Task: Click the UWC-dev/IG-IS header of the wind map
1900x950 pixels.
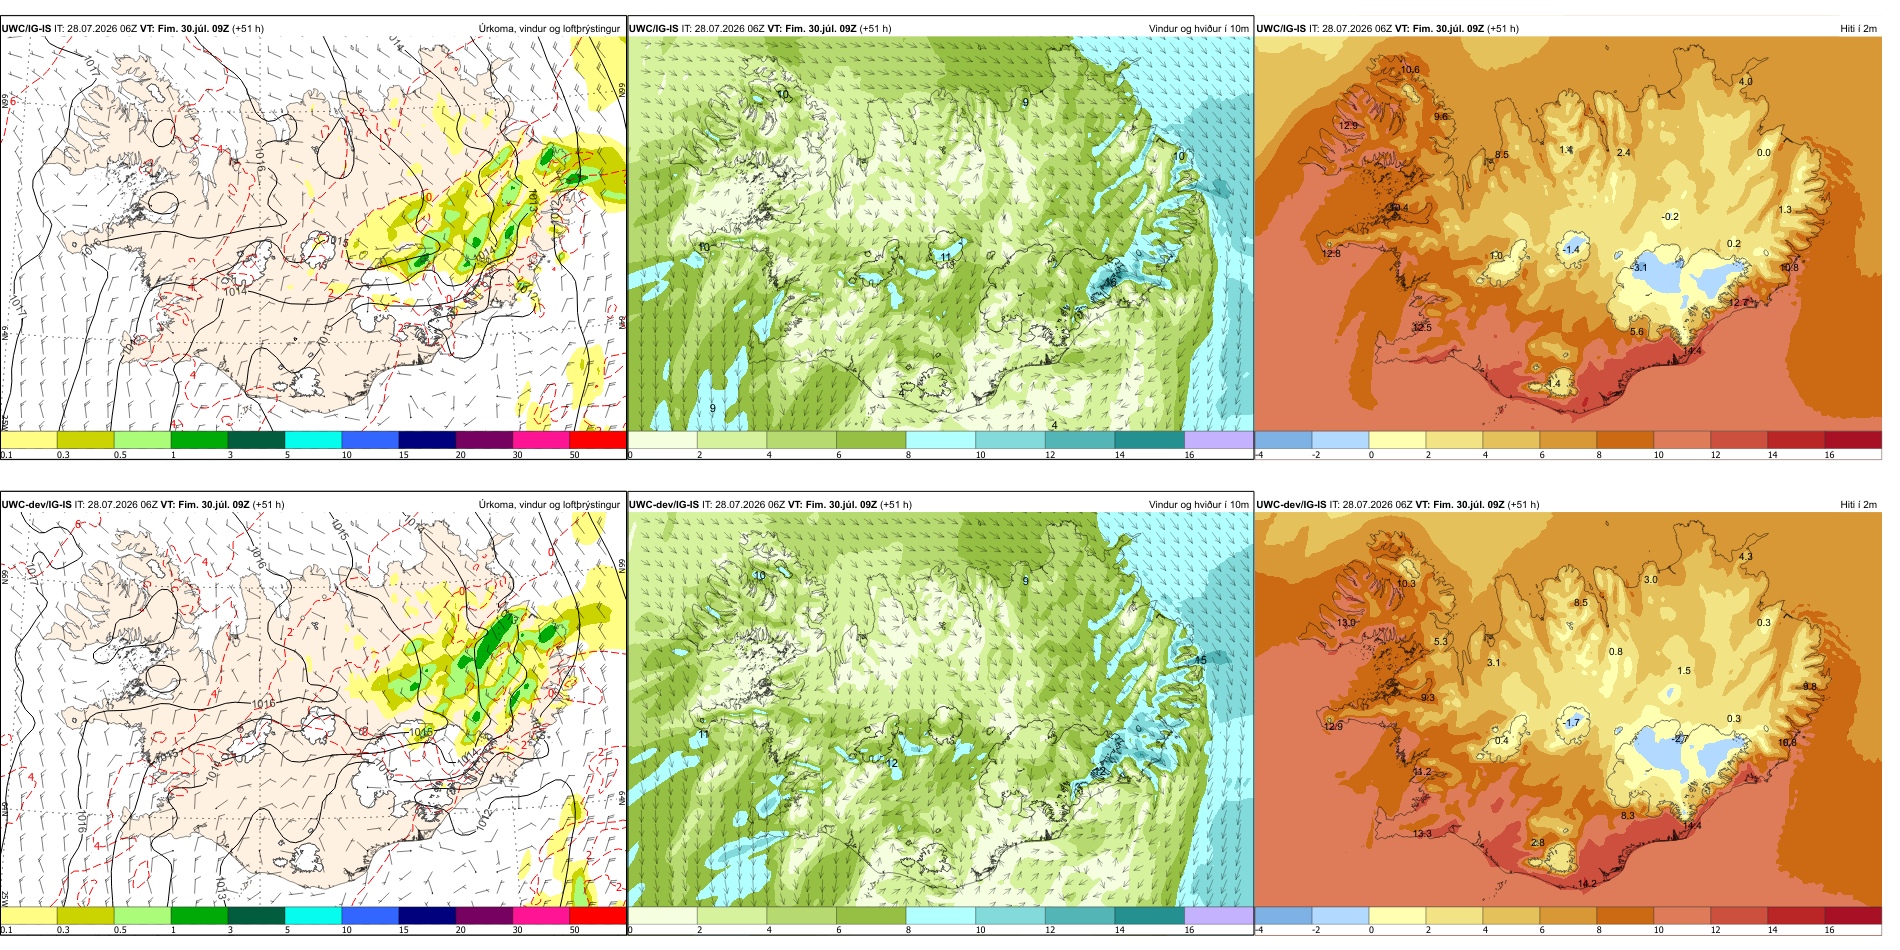Action: [770, 505]
